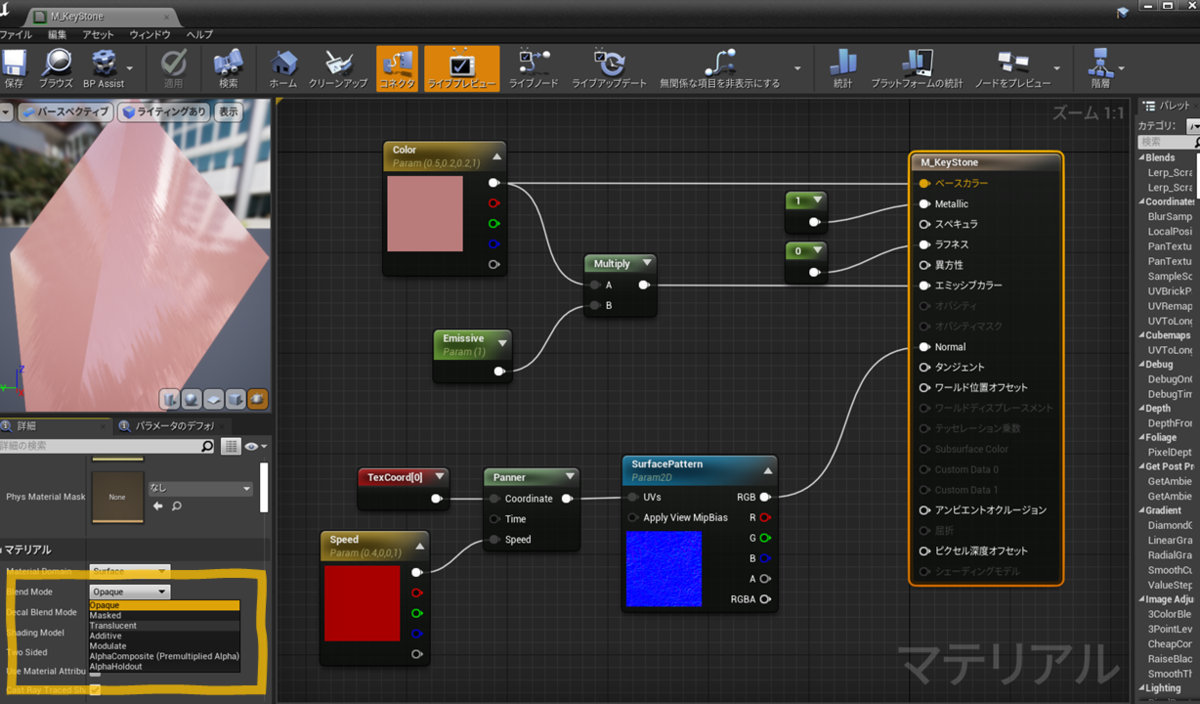Viewport: 1200px width, 704px height.
Task: Click blue texture thumbnail in SurfacePattern node
Action: pos(663,570)
